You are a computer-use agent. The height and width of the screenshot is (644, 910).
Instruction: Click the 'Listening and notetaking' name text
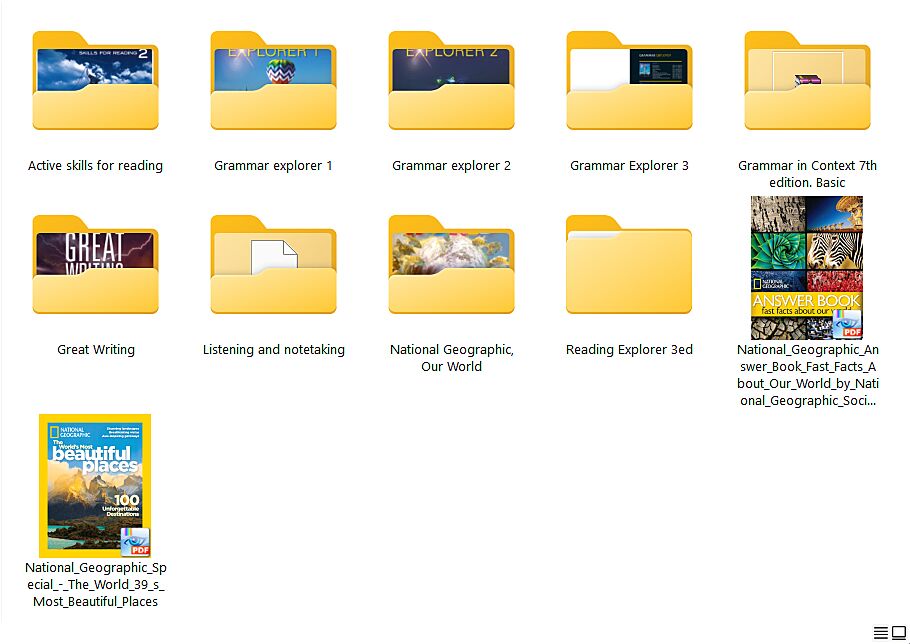(273, 350)
